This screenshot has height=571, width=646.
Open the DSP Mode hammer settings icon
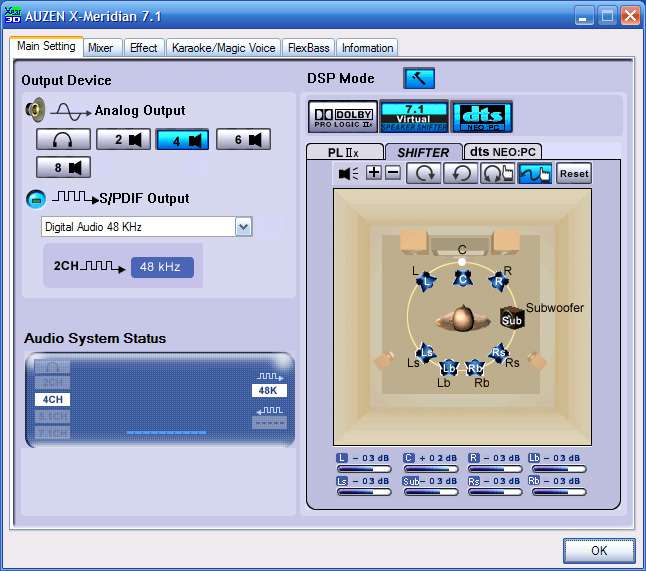click(419, 78)
